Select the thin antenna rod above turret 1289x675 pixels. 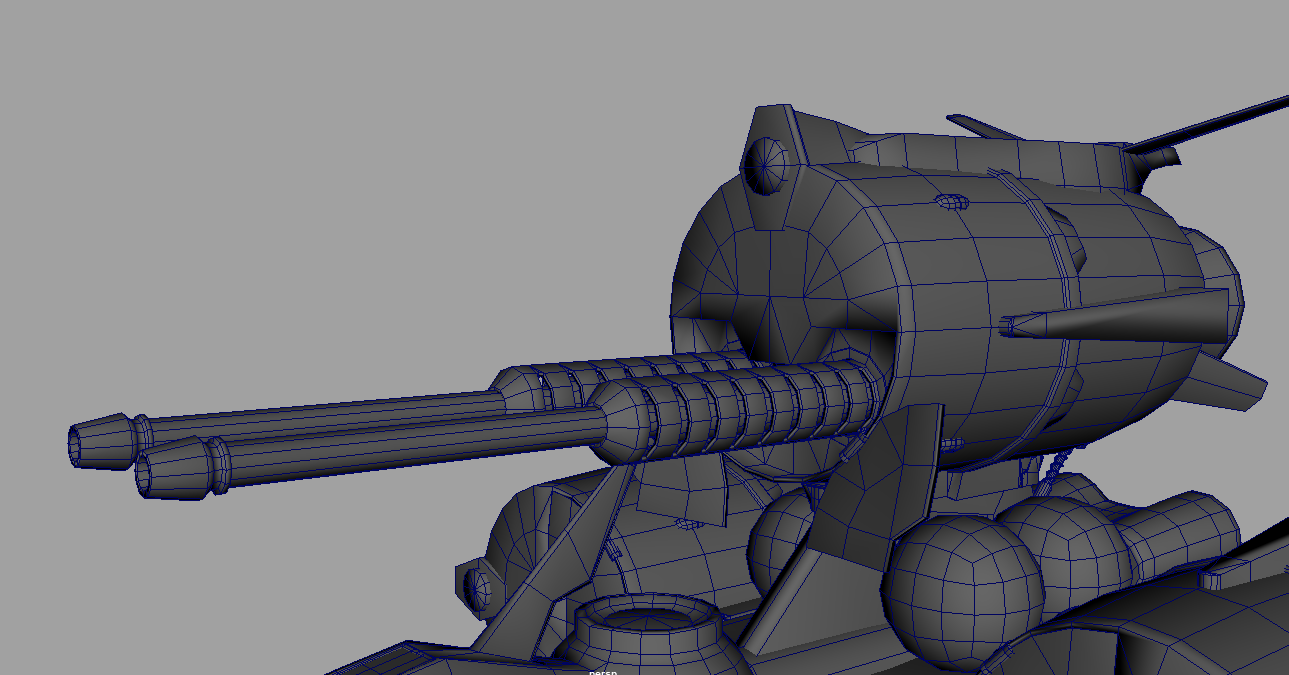point(1208,124)
